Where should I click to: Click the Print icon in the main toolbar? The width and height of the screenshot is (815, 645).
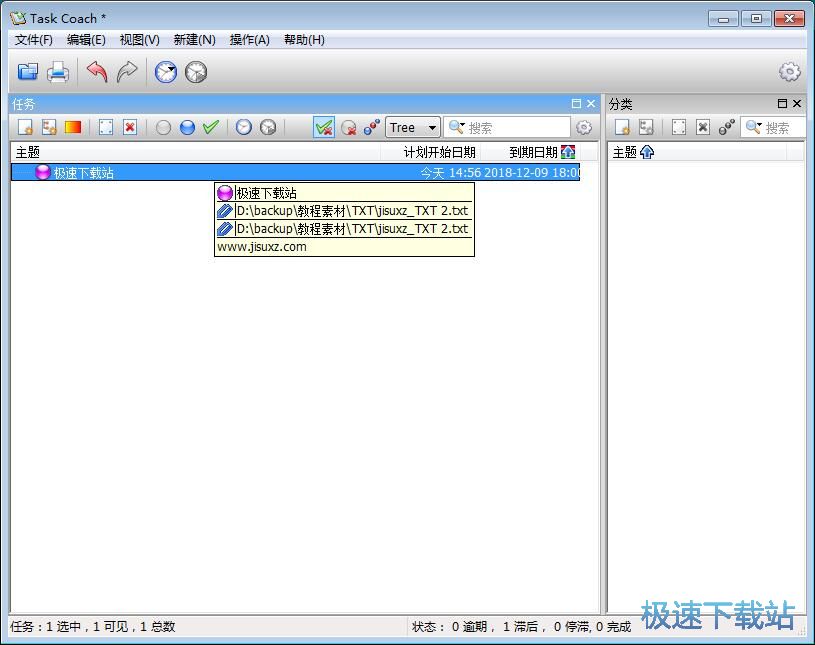click(x=58, y=72)
